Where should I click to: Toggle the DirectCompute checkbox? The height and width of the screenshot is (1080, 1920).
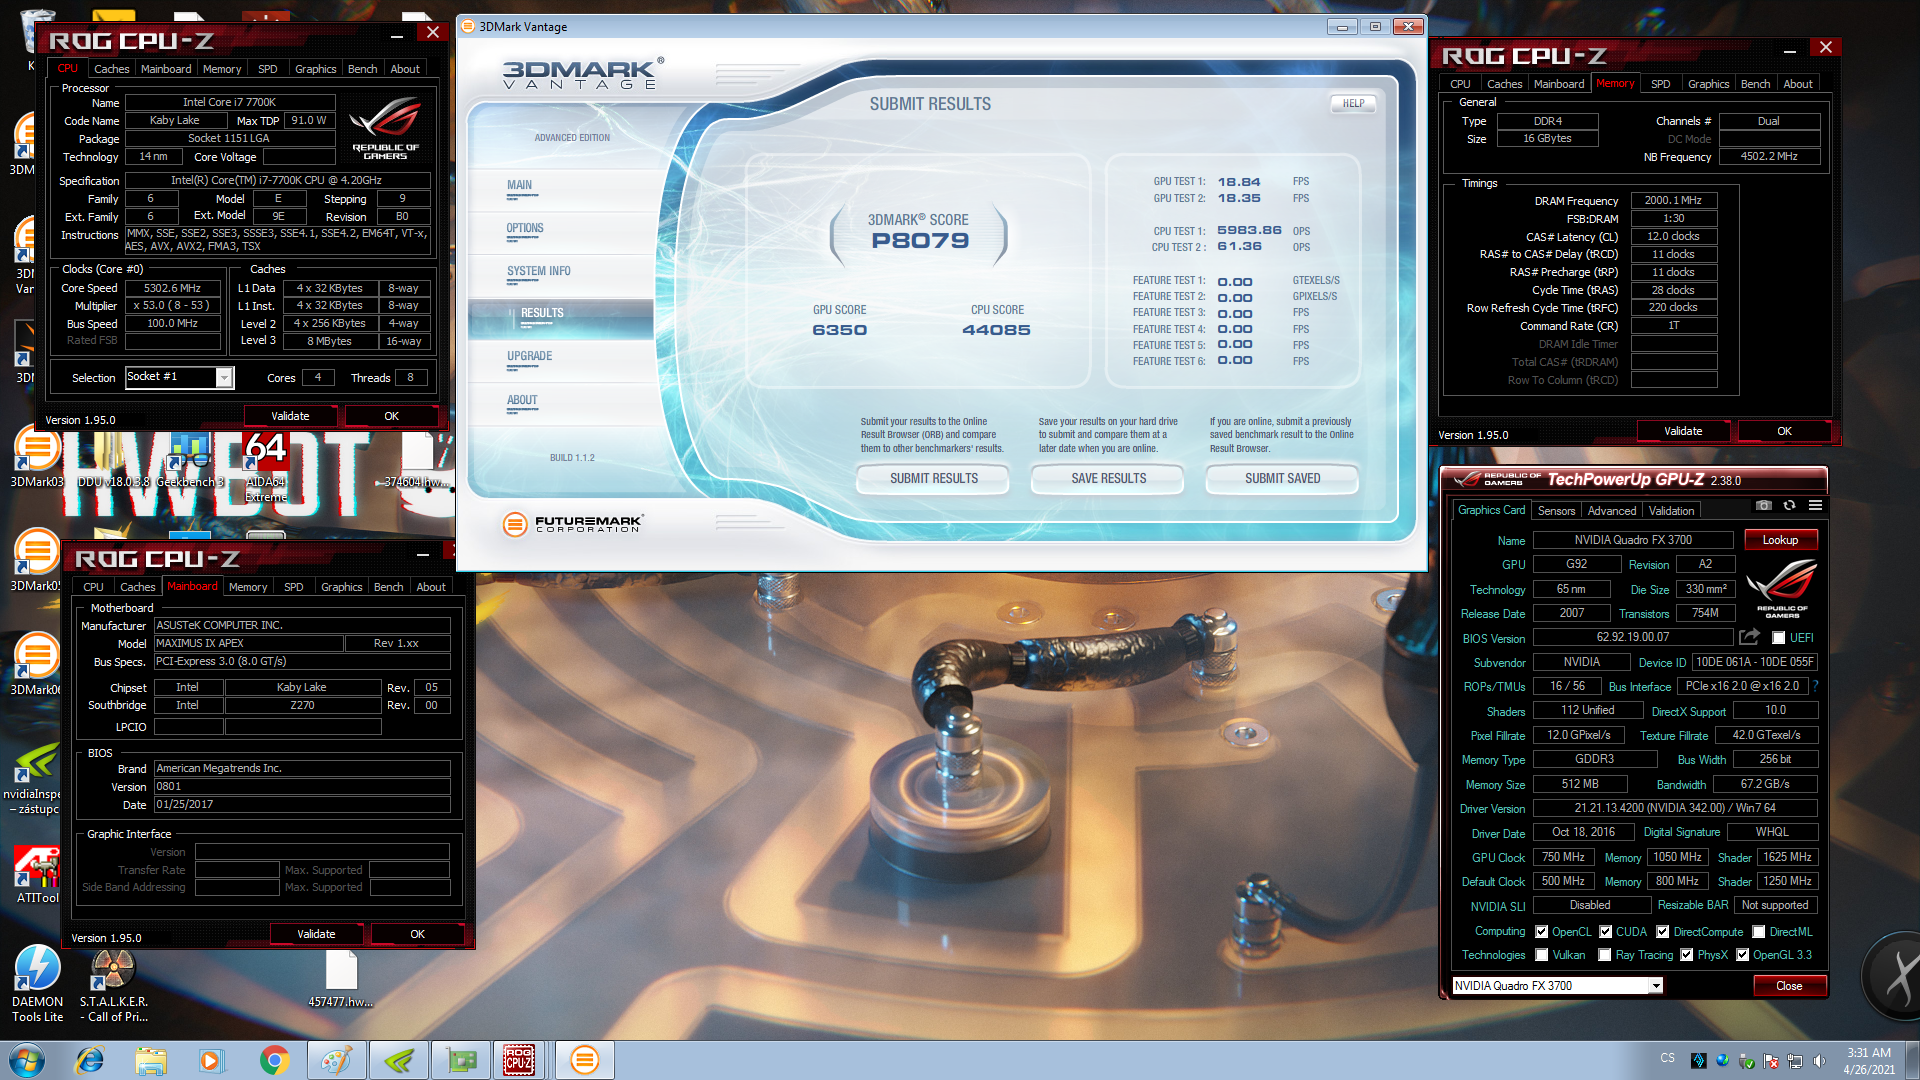pos(1662,931)
